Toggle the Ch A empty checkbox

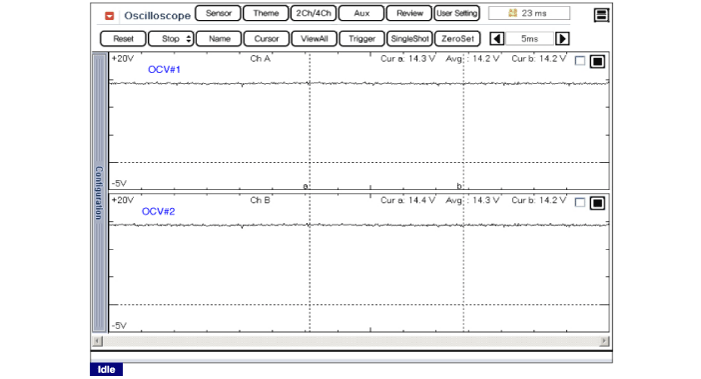pyautogui.click(x=580, y=61)
